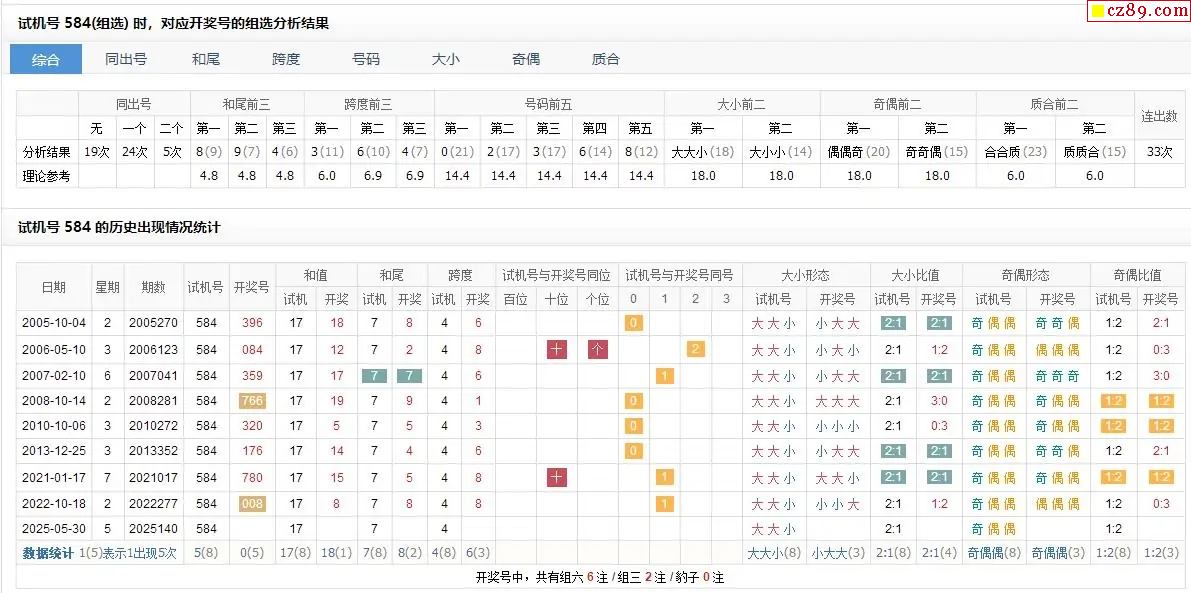Click winning number 359

point(252,376)
